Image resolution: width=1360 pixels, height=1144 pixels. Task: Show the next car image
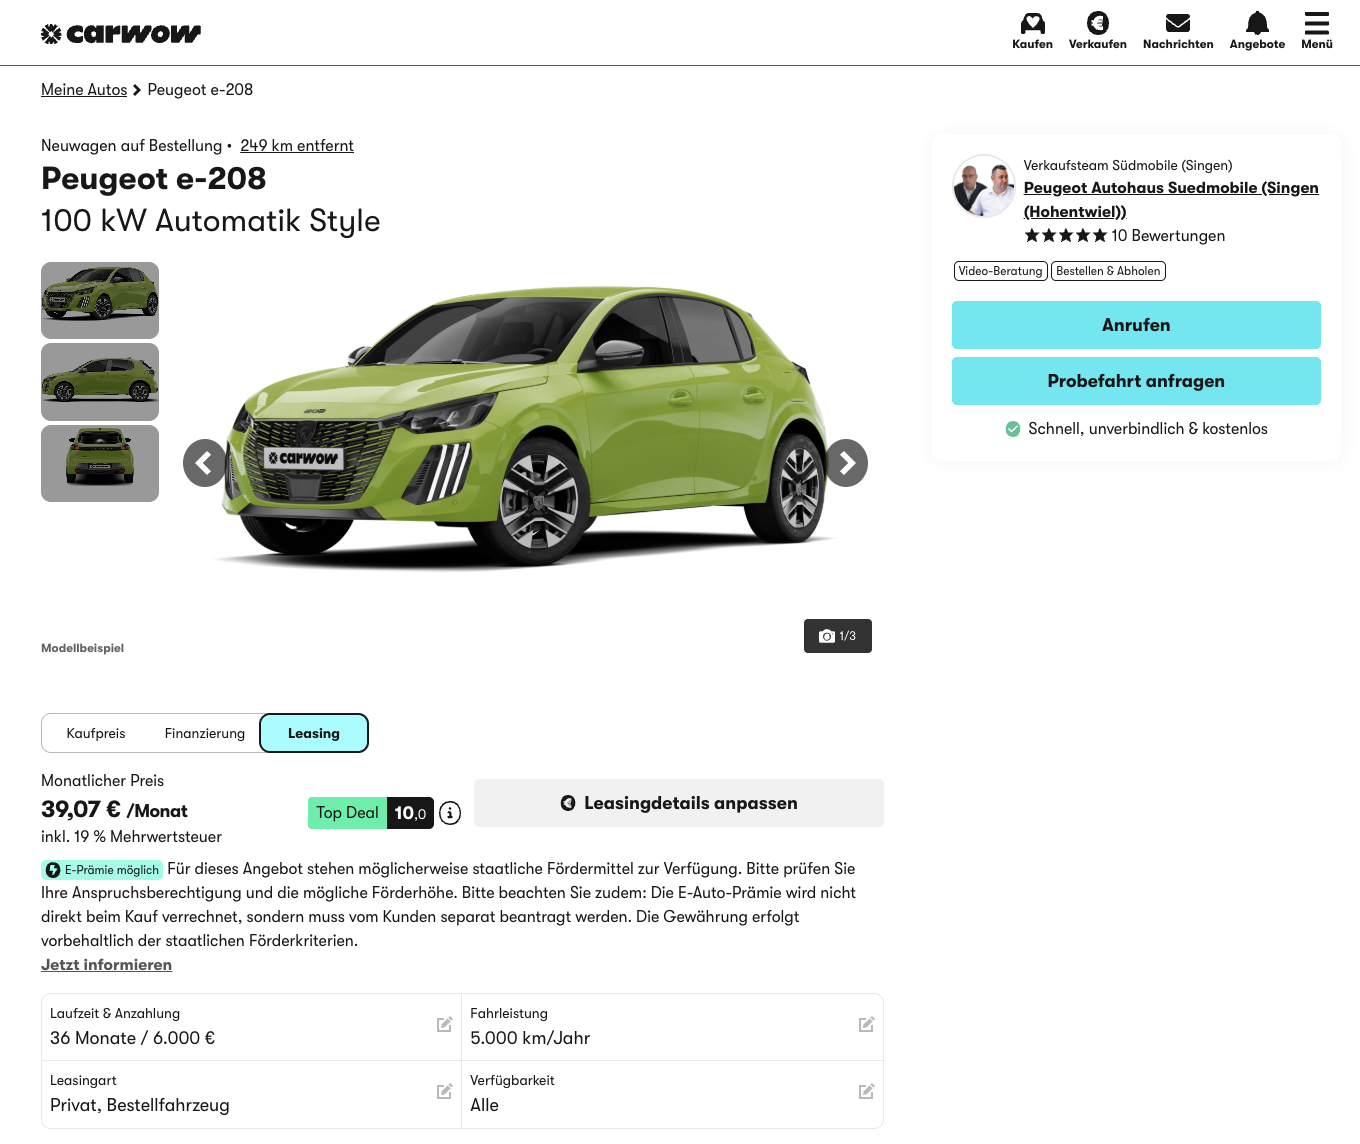click(847, 463)
